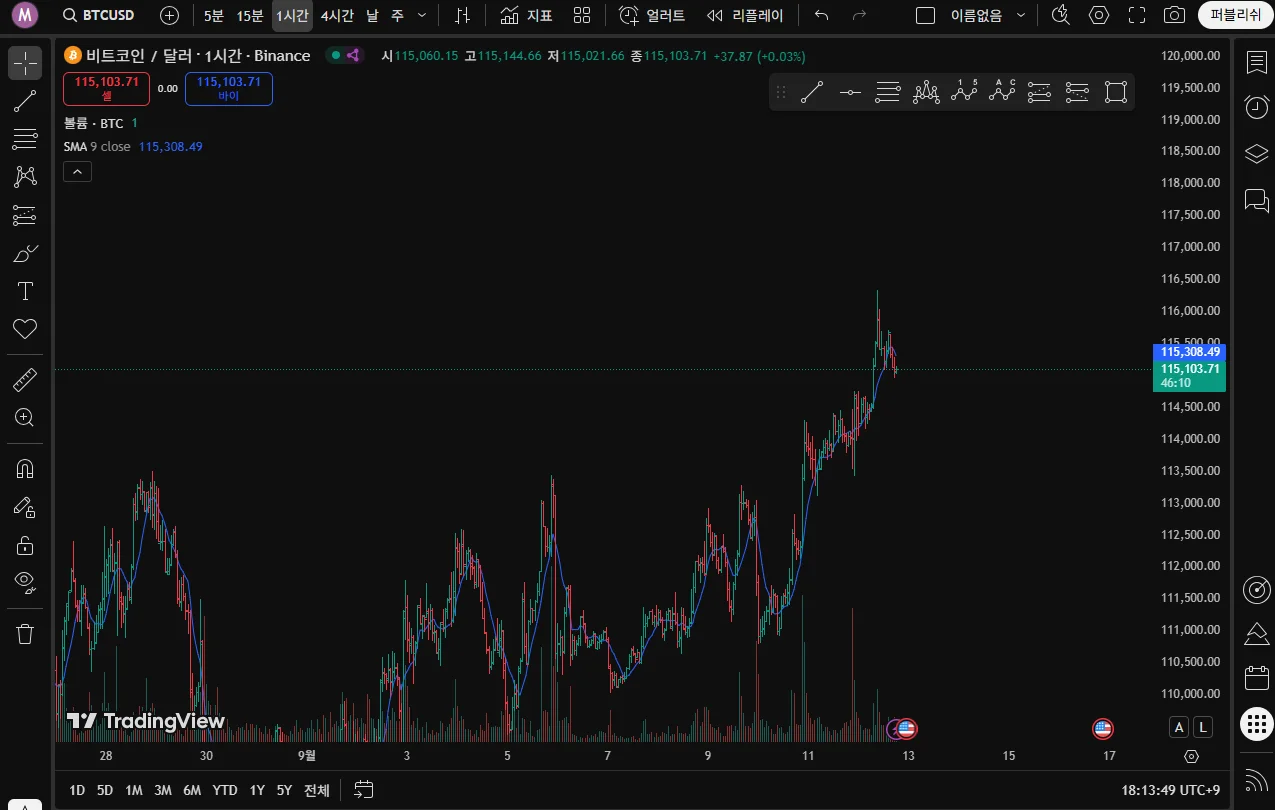This screenshot has width=1275, height=810.
Task: Pick the horizontal line in floating favorites bar
Action: coord(850,93)
